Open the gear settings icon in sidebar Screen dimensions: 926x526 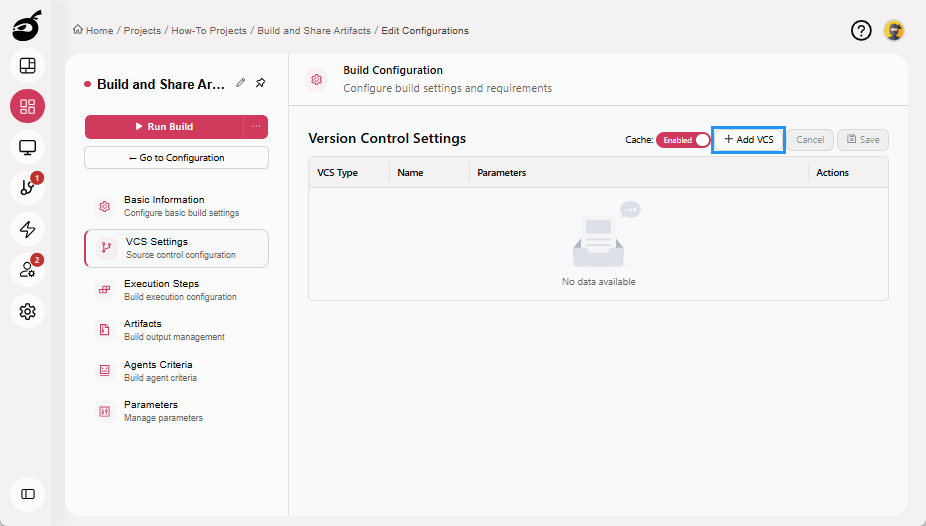pyautogui.click(x=27, y=311)
